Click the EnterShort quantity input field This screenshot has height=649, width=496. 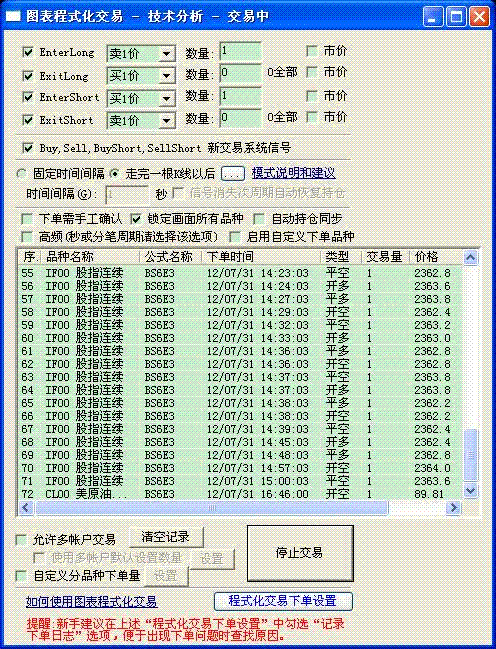pyautogui.click(x=241, y=97)
